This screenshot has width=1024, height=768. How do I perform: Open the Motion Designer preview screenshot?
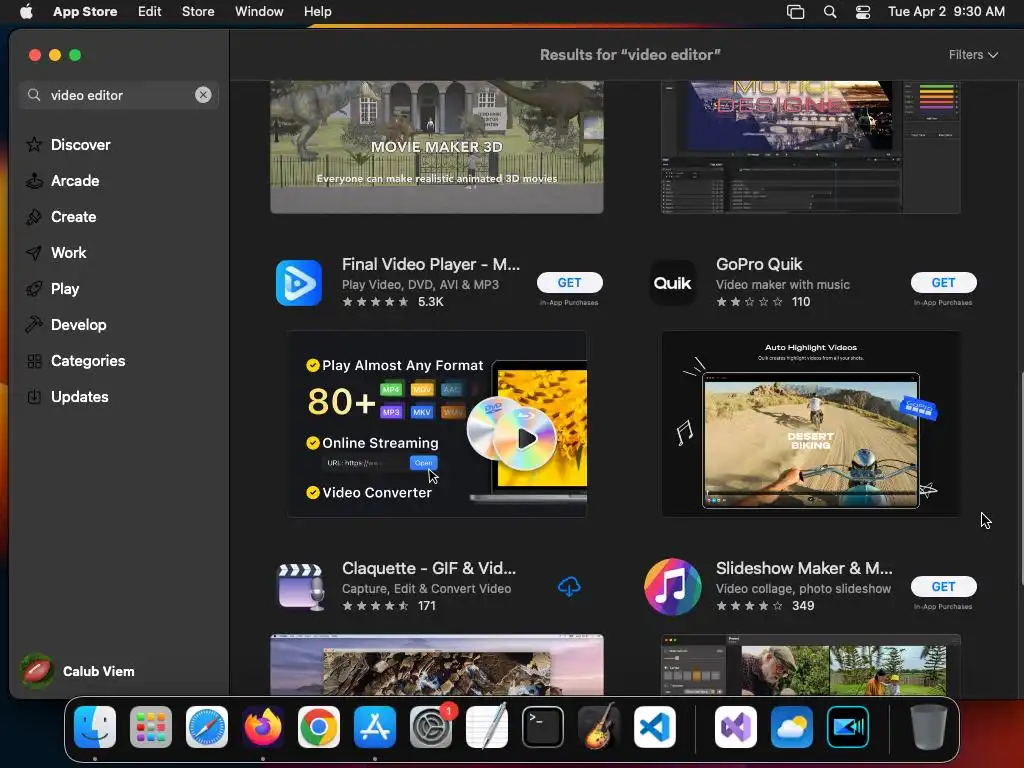pyautogui.click(x=810, y=147)
